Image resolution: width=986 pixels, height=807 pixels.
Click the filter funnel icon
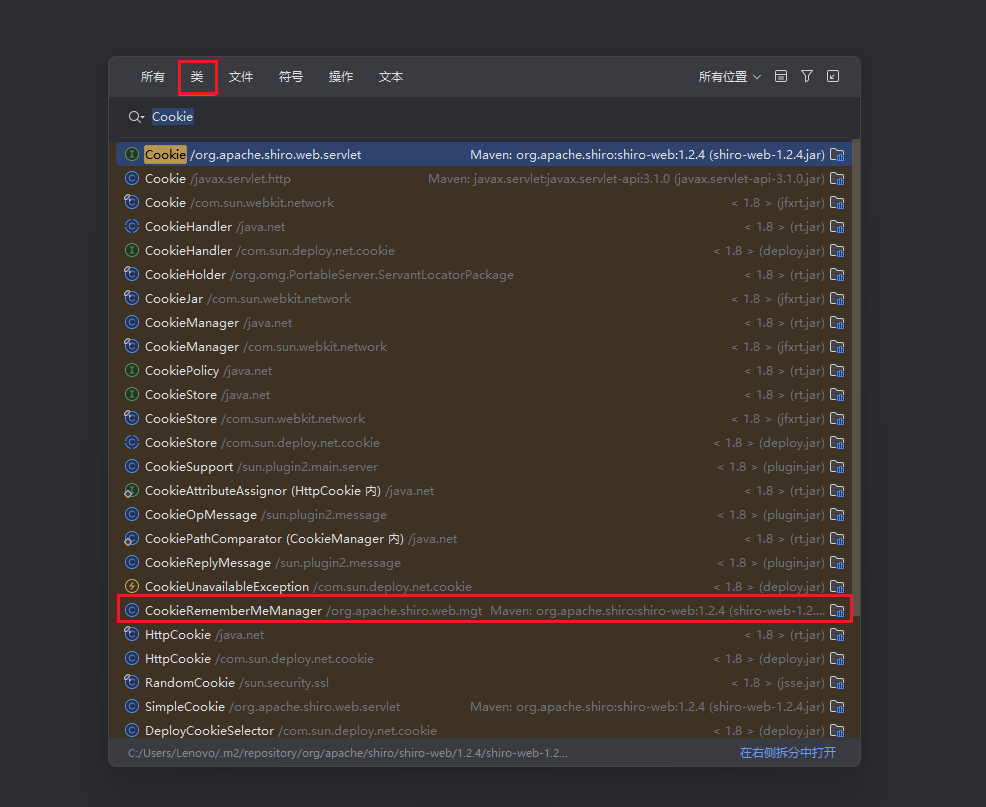807,77
